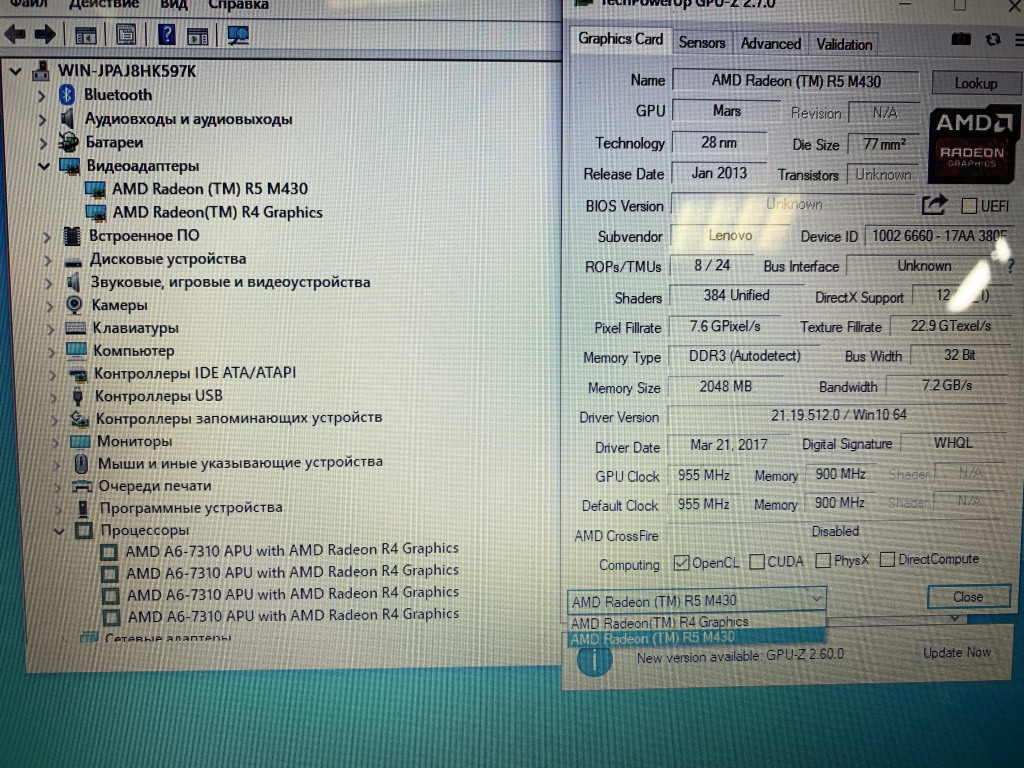Click the BIOS export share icon
The height and width of the screenshot is (768, 1024).
click(x=934, y=206)
